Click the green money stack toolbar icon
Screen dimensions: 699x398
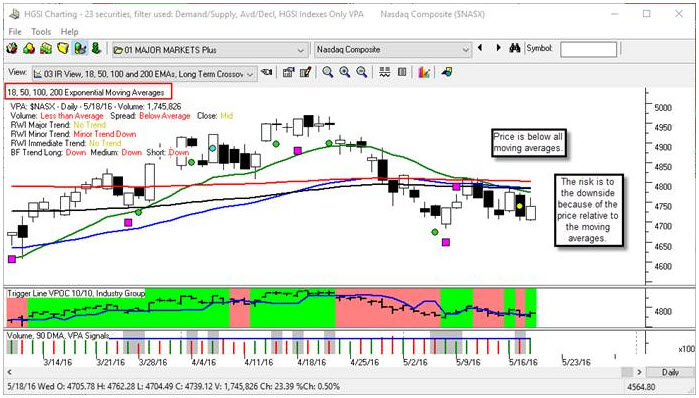(x=46, y=48)
